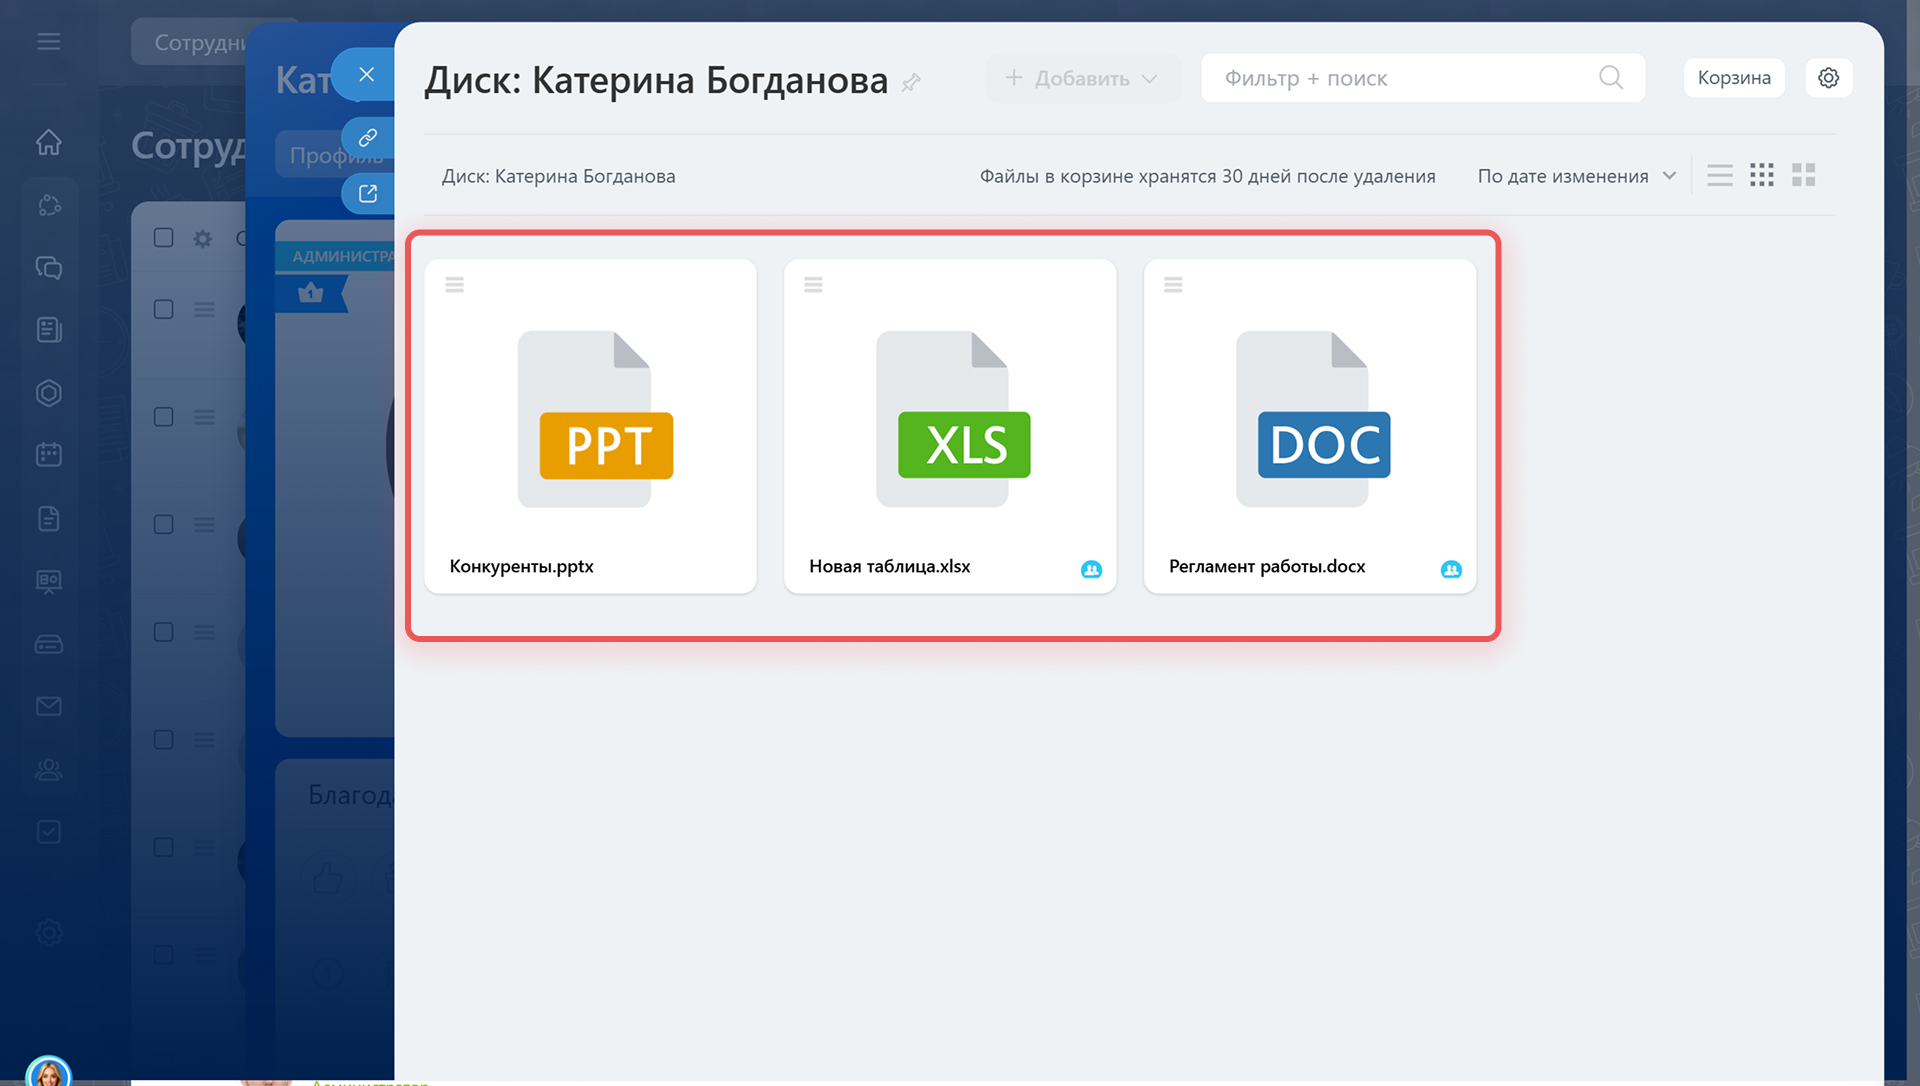Image resolution: width=1920 pixels, height=1086 pixels.
Task: Open the По дате изменения sort dropdown
Action: [1576, 176]
